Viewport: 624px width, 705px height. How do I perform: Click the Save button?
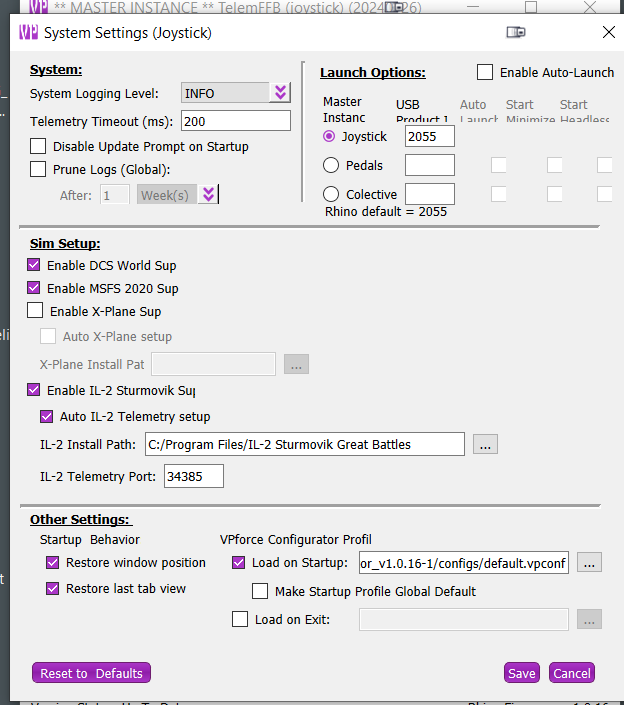[521, 673]
